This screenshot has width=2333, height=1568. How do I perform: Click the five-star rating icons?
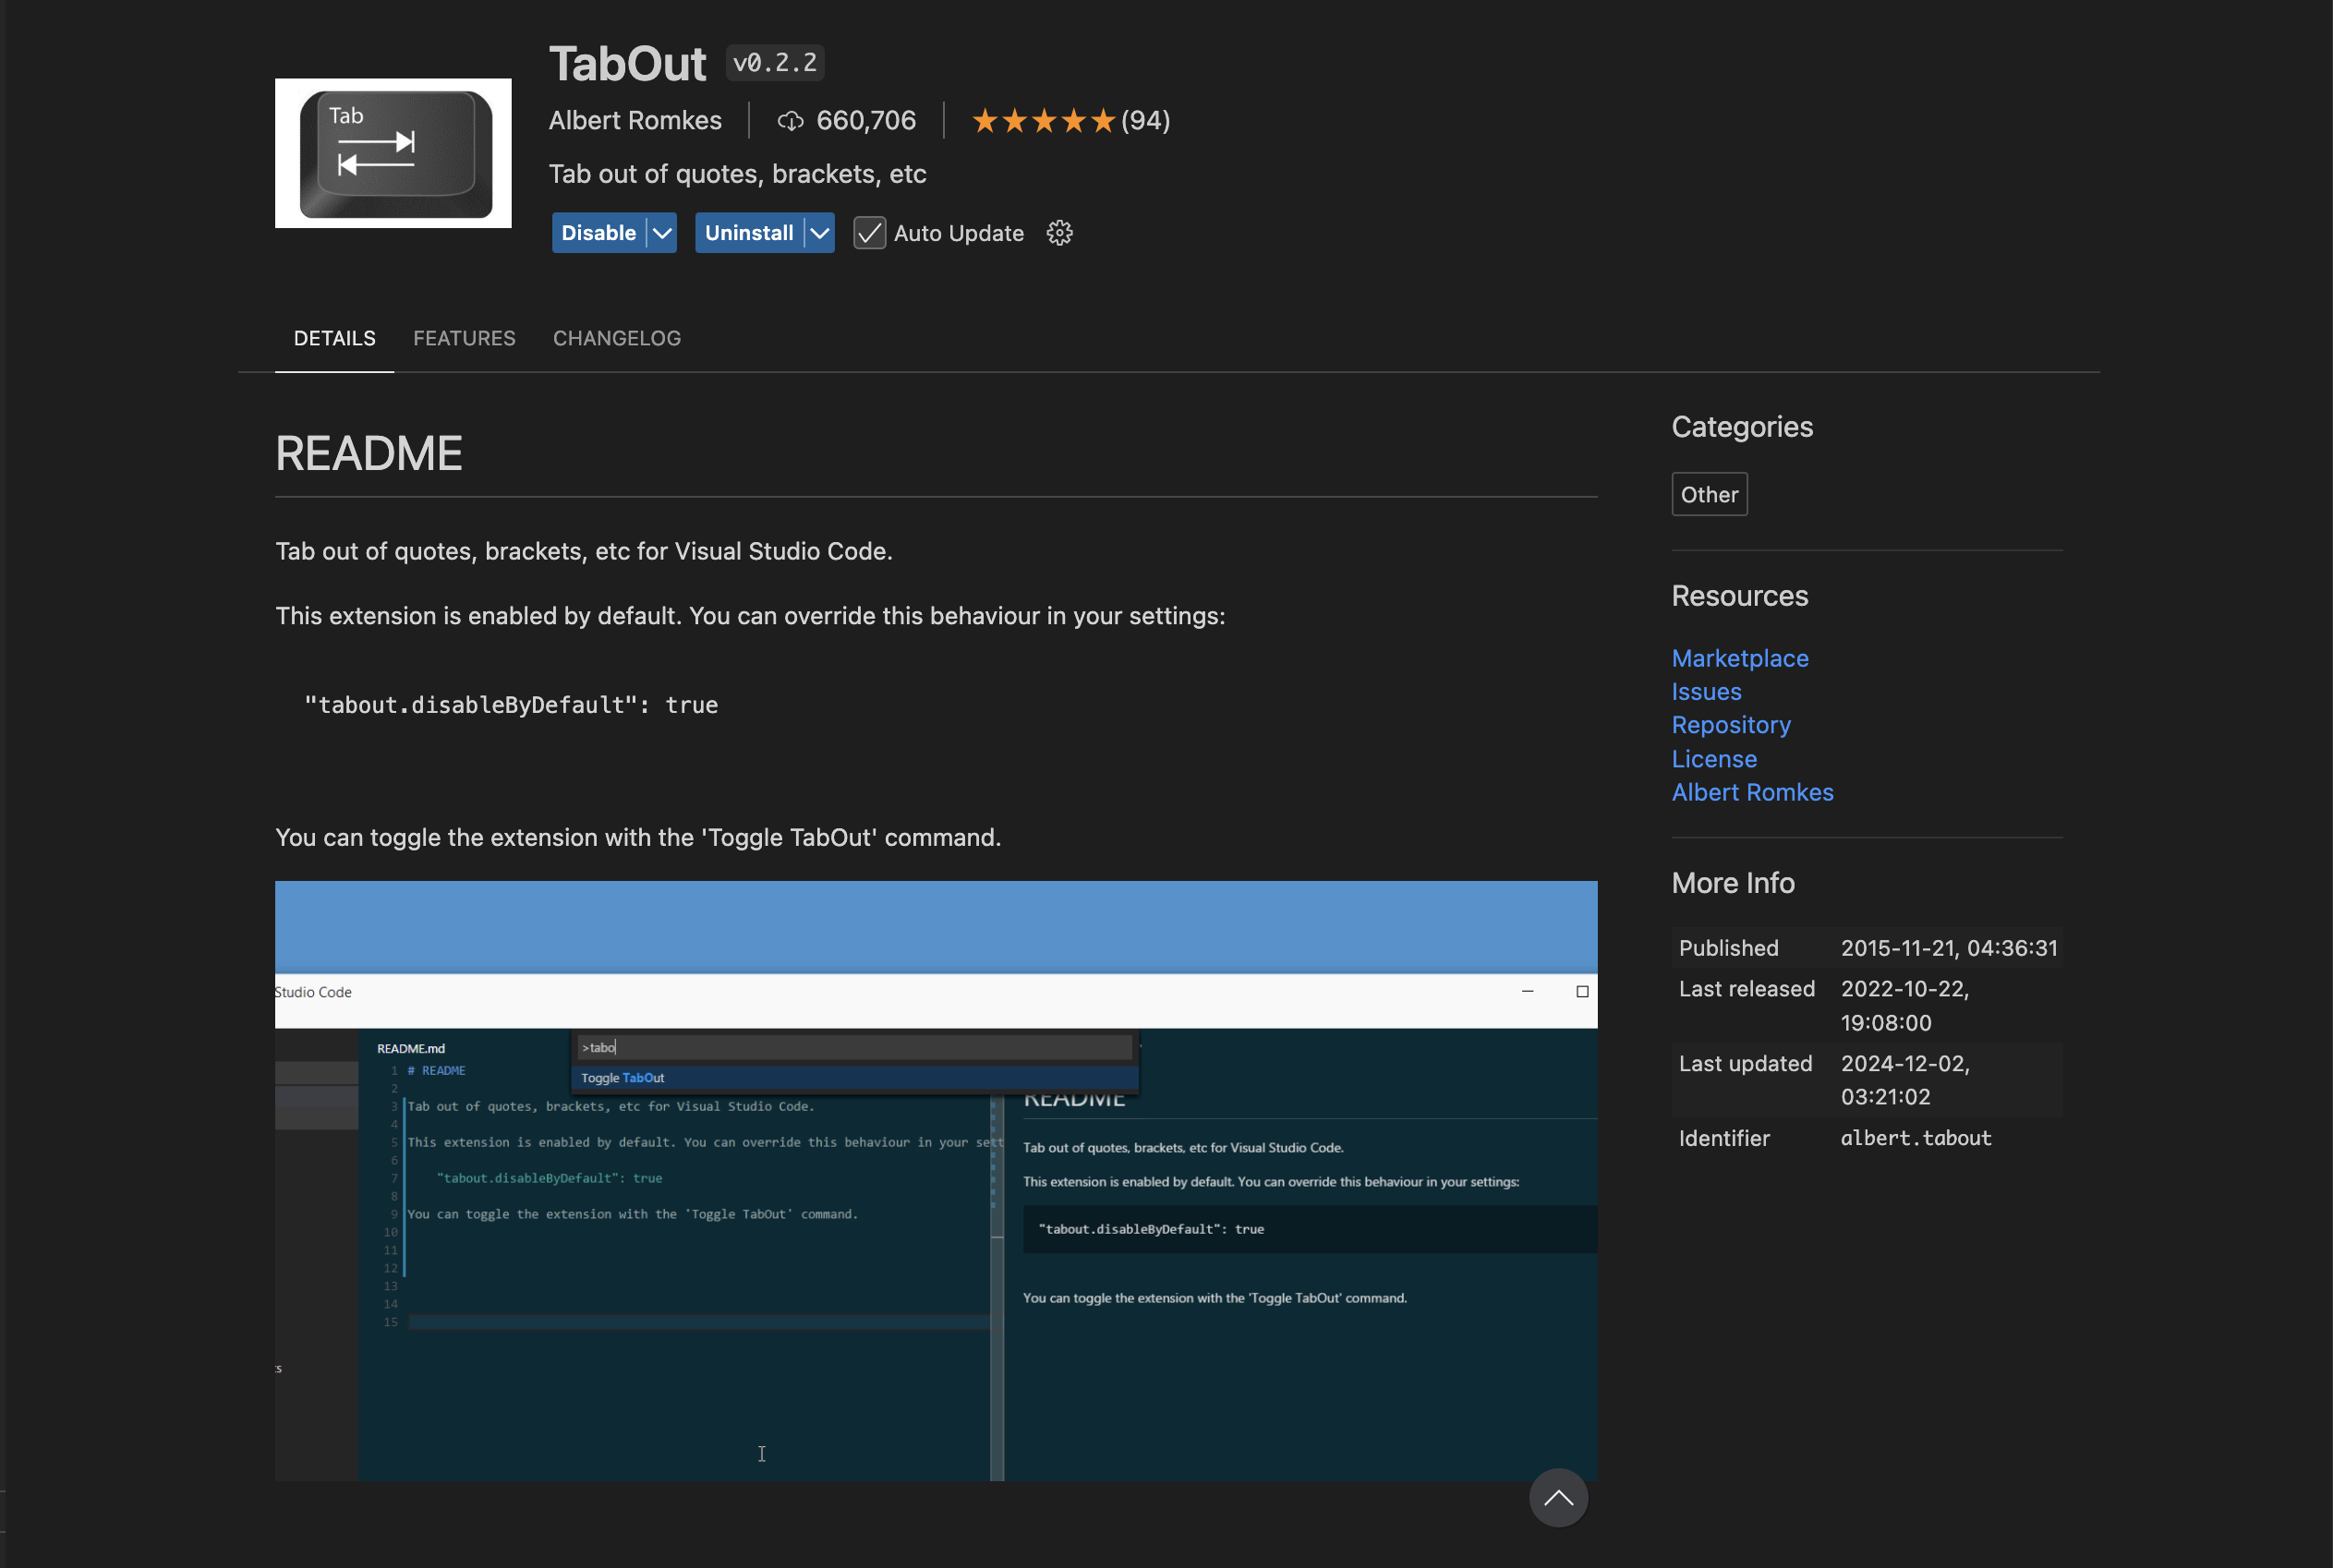(1043, 121)
